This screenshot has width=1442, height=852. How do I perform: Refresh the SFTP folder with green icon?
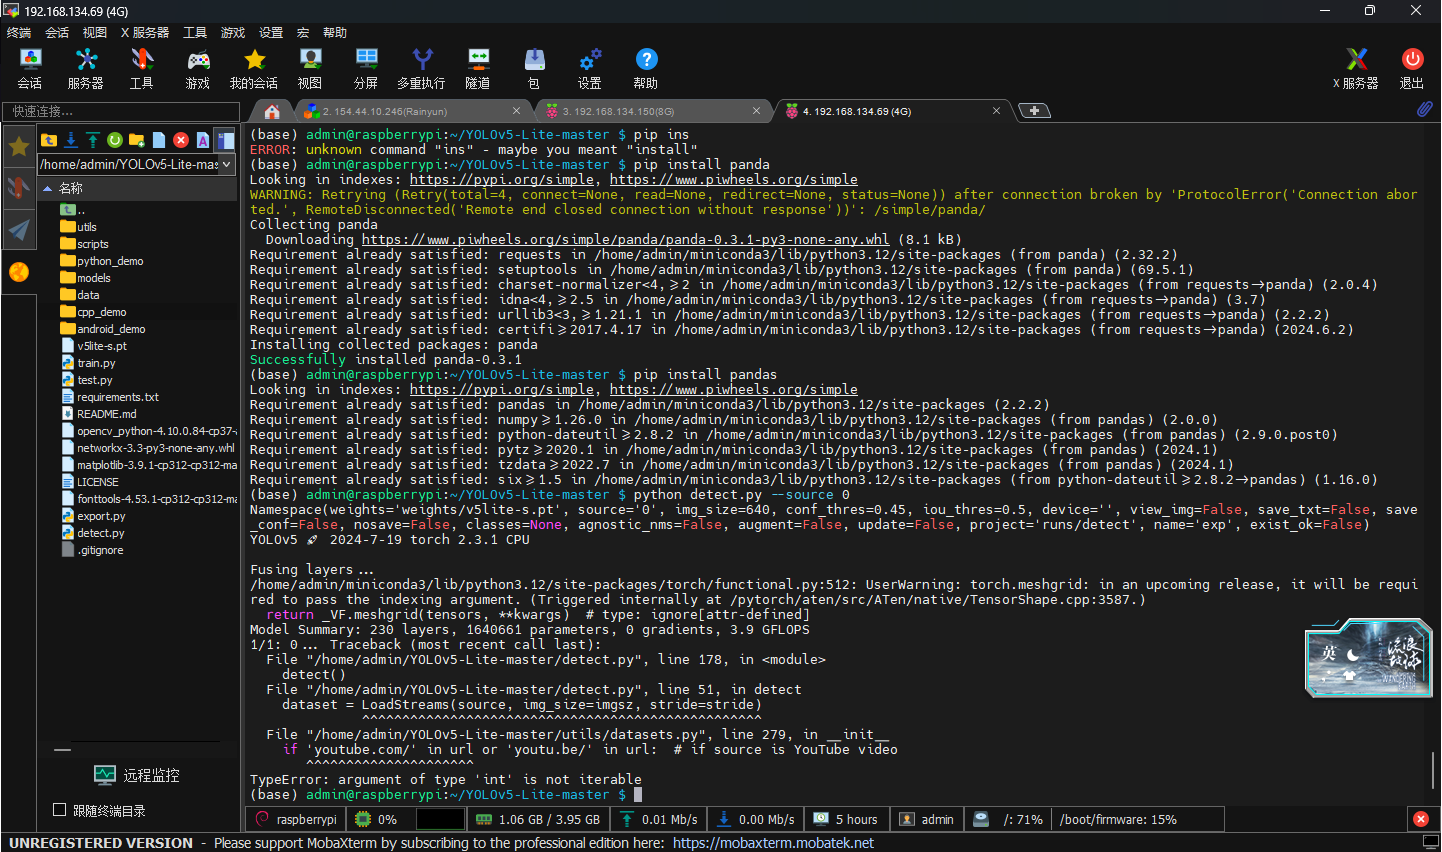point(115,140)
